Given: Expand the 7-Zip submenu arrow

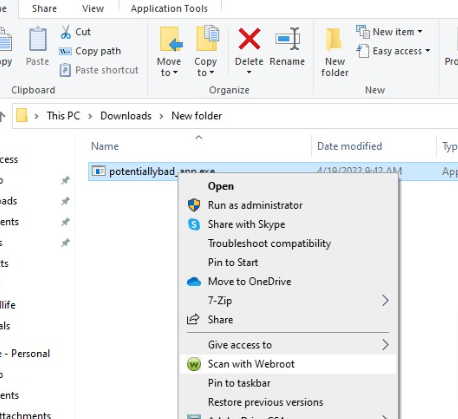Looking at the screenshot, I should pyautogui.click(x=385, y=300).
